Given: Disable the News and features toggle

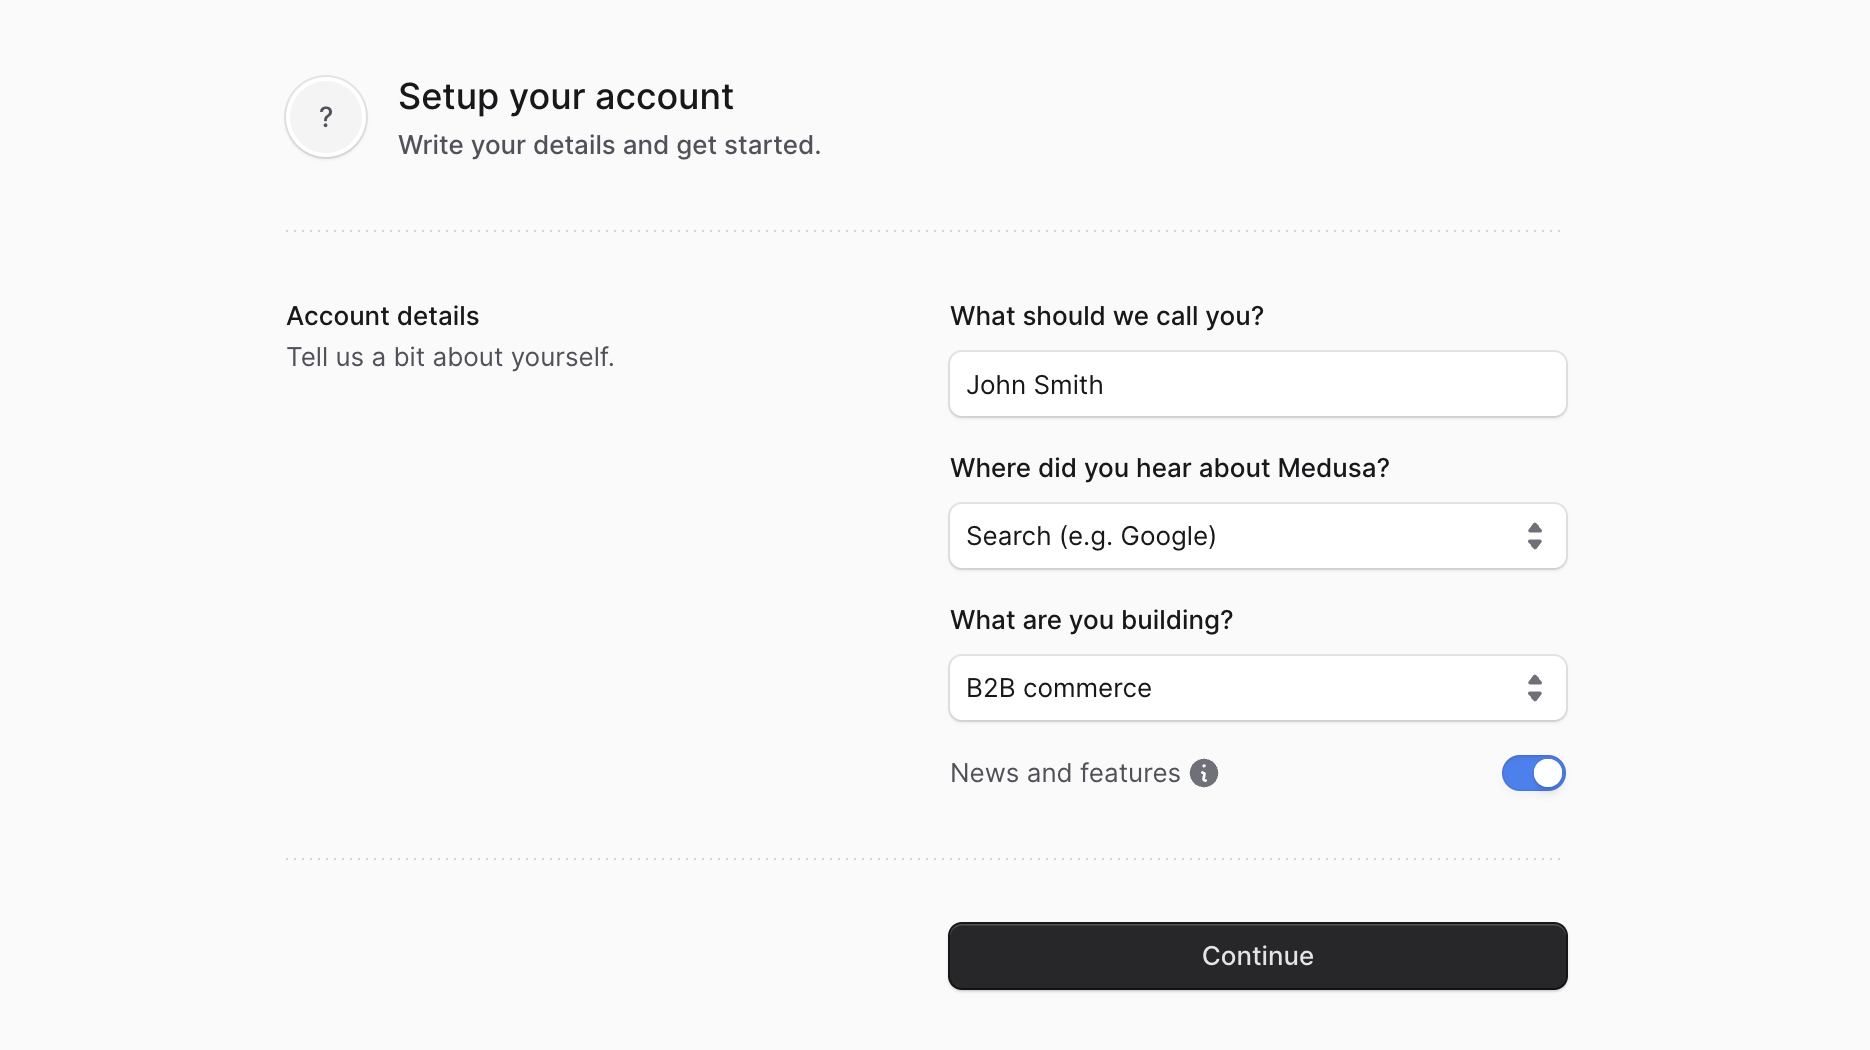Looking at the screenshot, I should point(1533,773).
